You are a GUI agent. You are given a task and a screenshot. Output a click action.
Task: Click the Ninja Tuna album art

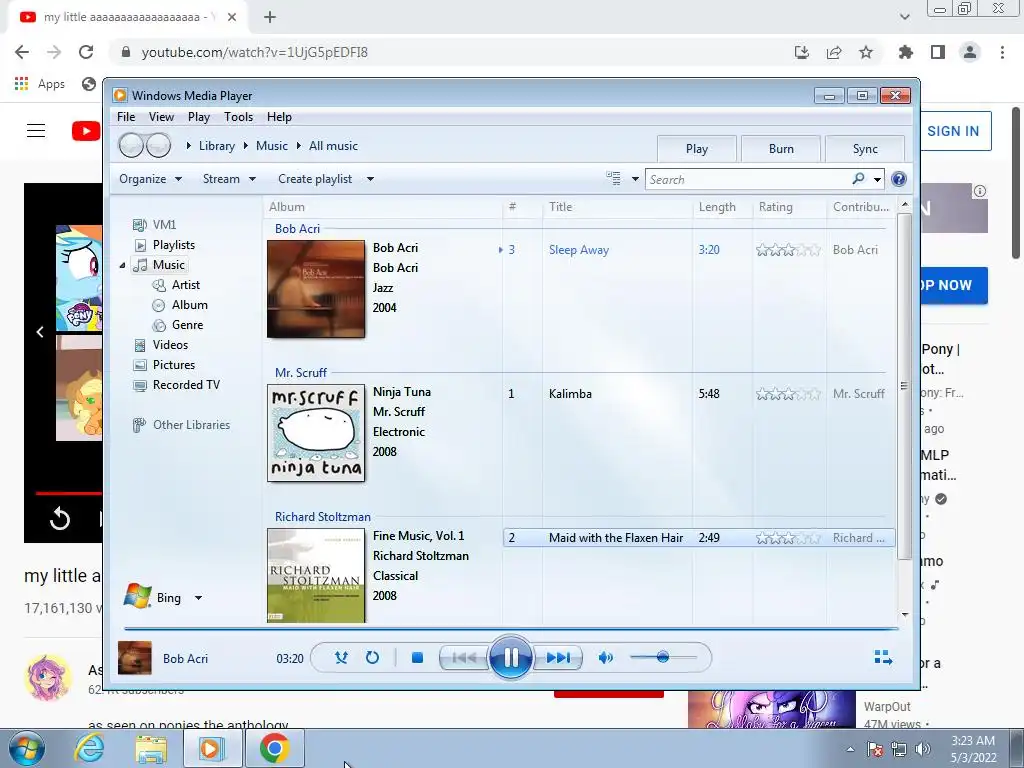(x=316, y=433)
